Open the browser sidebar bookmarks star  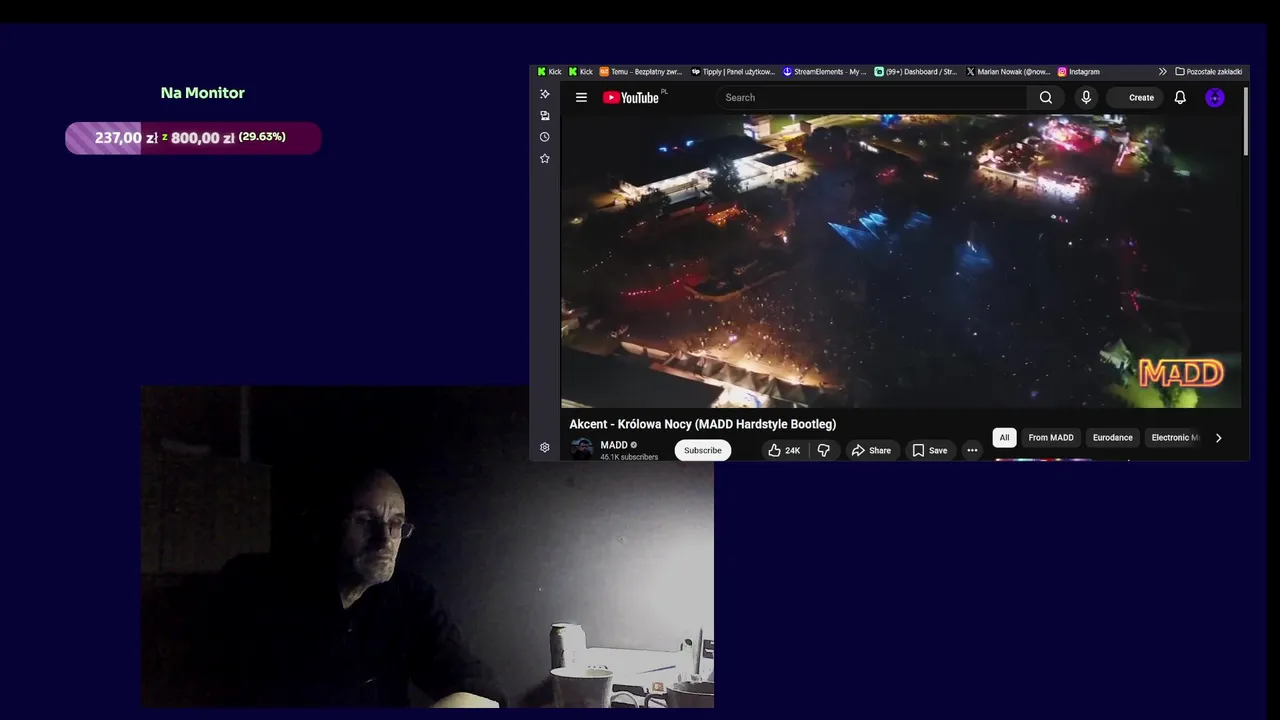[544, 158]
